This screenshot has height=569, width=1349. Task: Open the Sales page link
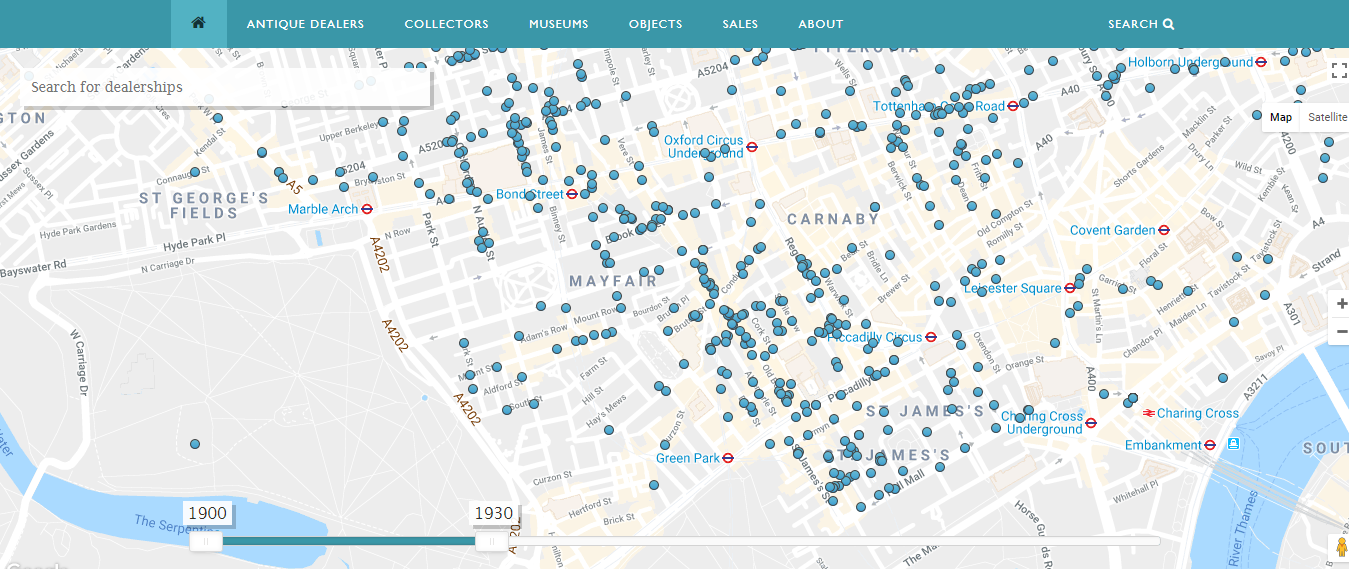point(740,24)
